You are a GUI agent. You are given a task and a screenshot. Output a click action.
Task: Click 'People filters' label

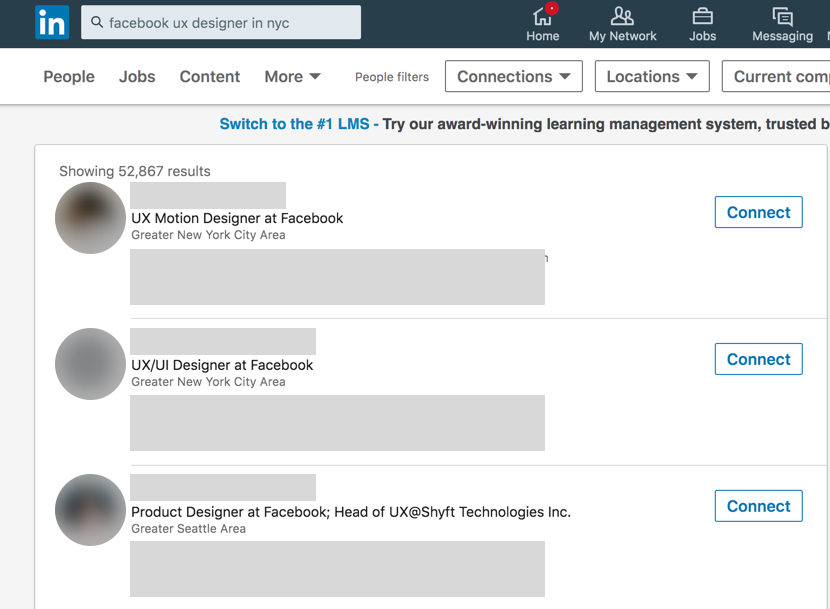click(x=392, y=77)
